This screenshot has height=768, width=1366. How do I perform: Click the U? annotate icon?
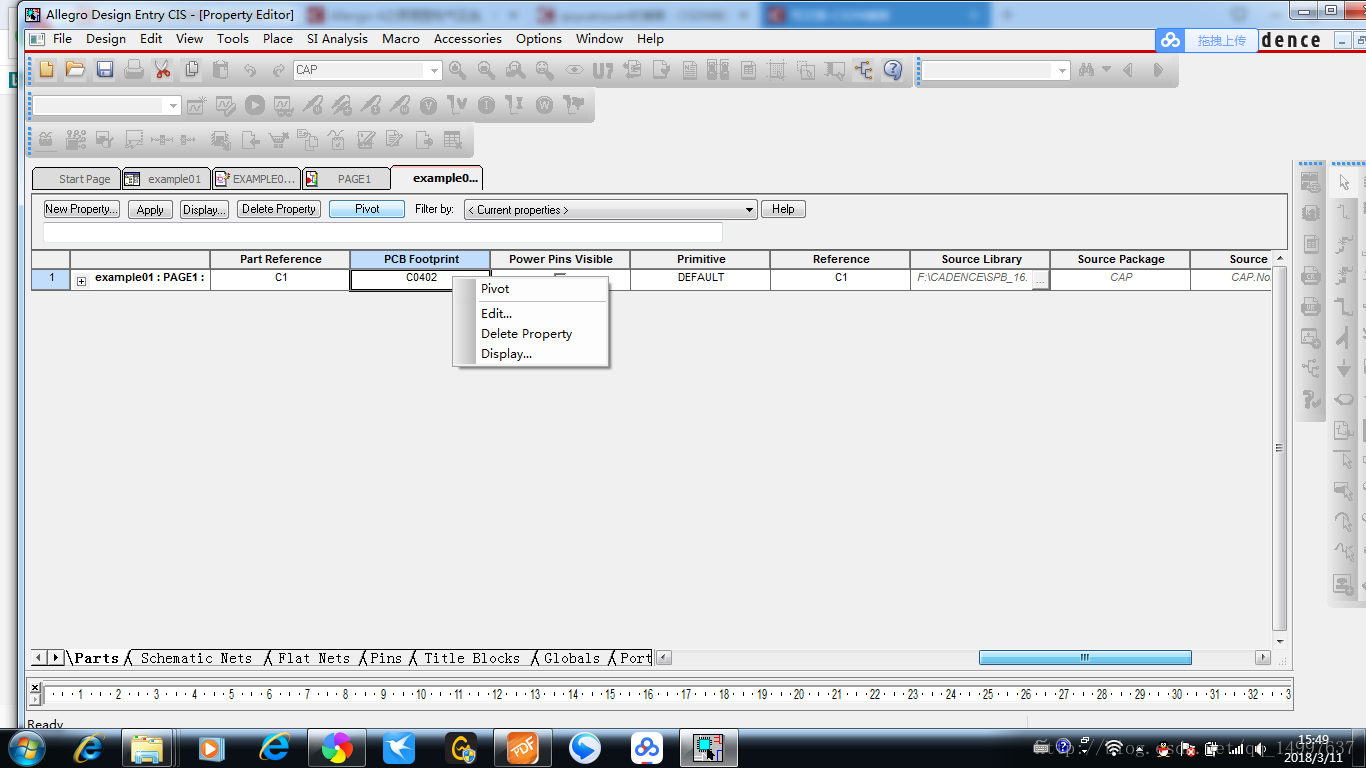(x=602, y=70)
